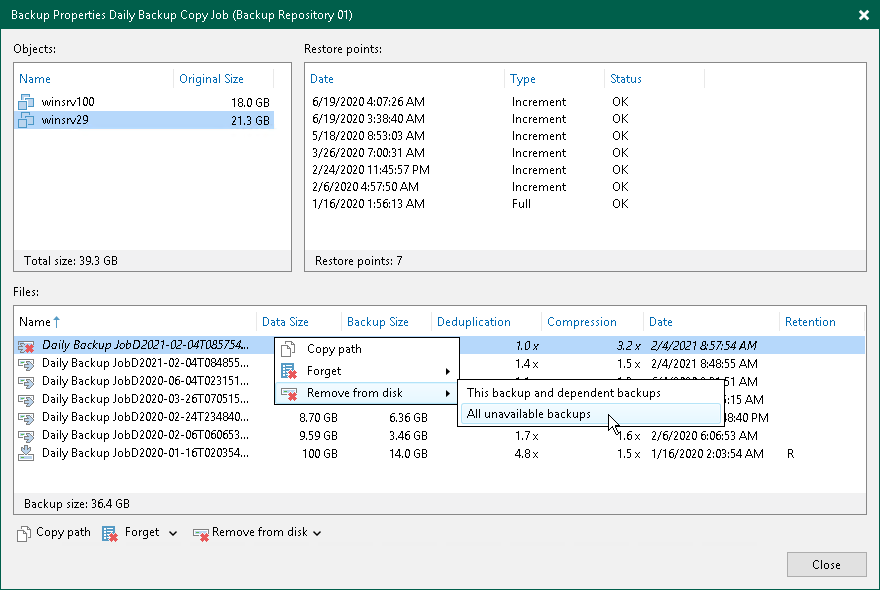Click the full backup icon on the 2020-01-16 file
The height and width of the screenshot is (590, 880).
(27, 454)
